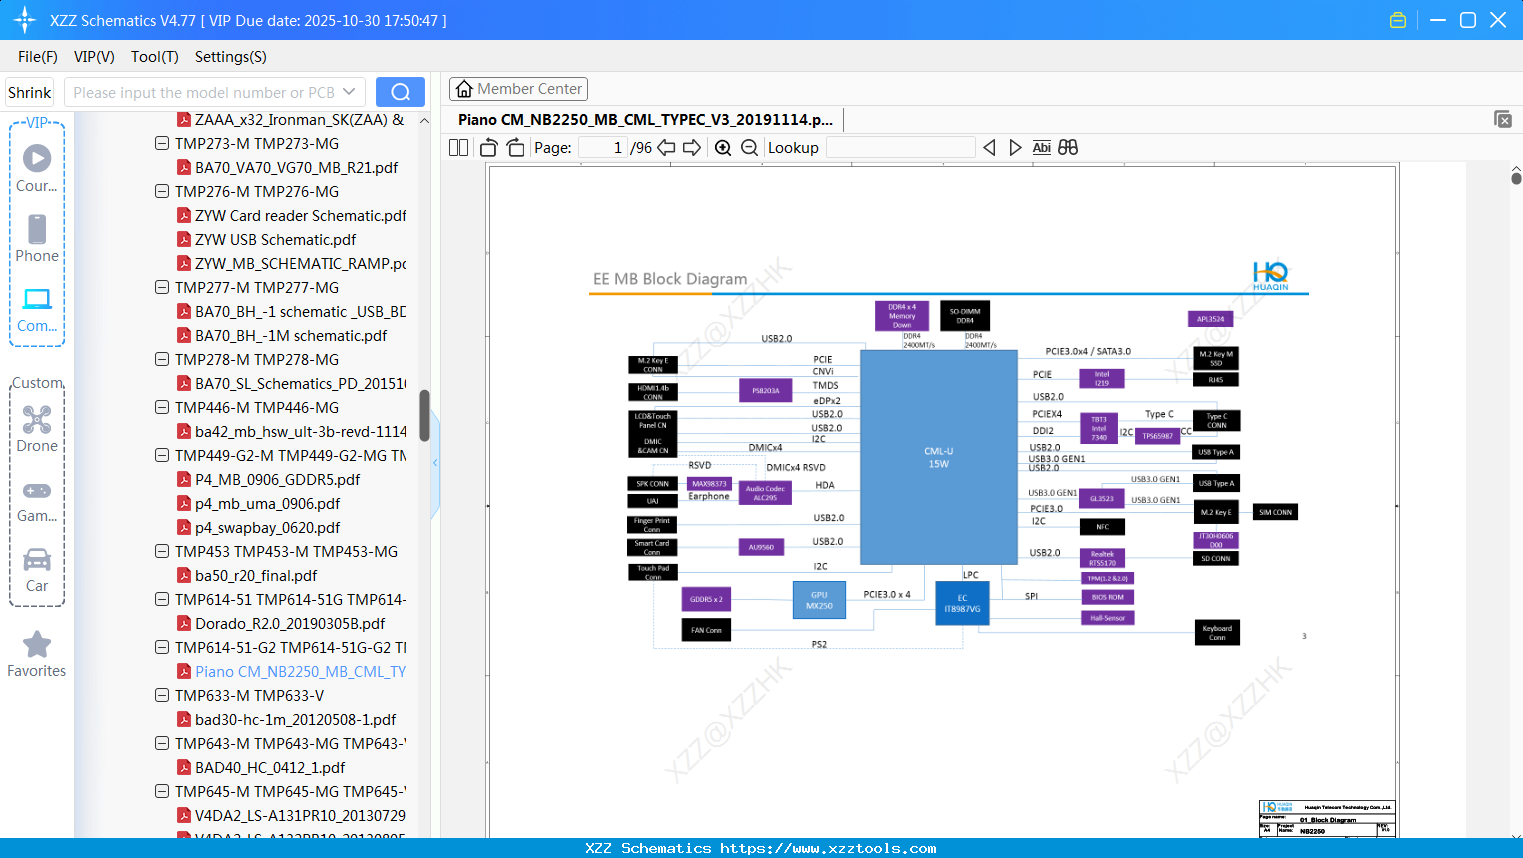Open the Settings(S) menu
Image resolution: width=1523 pixels, height=858 pixels.
[231, 57]
